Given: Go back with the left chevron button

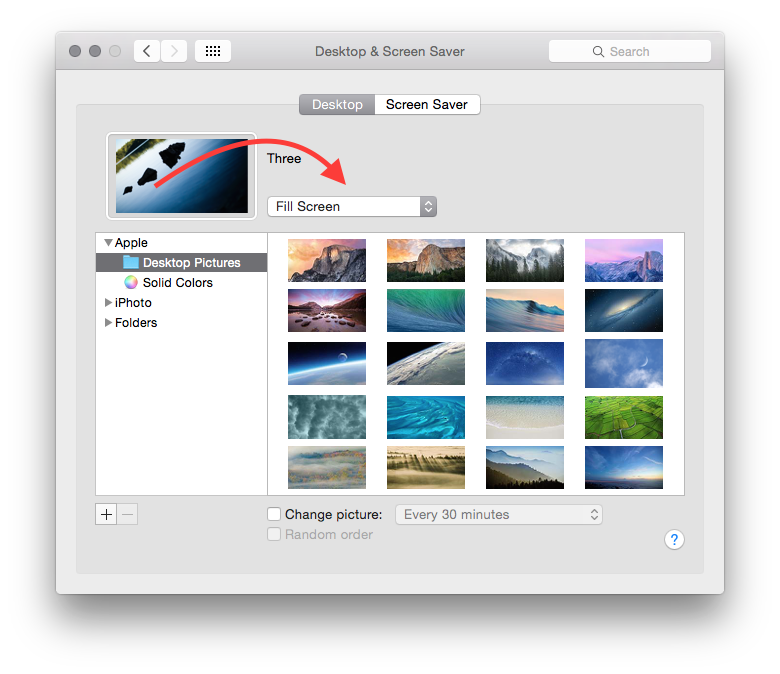Looking at the screenshot, I should pyautogui.click(x=147, y=51).
